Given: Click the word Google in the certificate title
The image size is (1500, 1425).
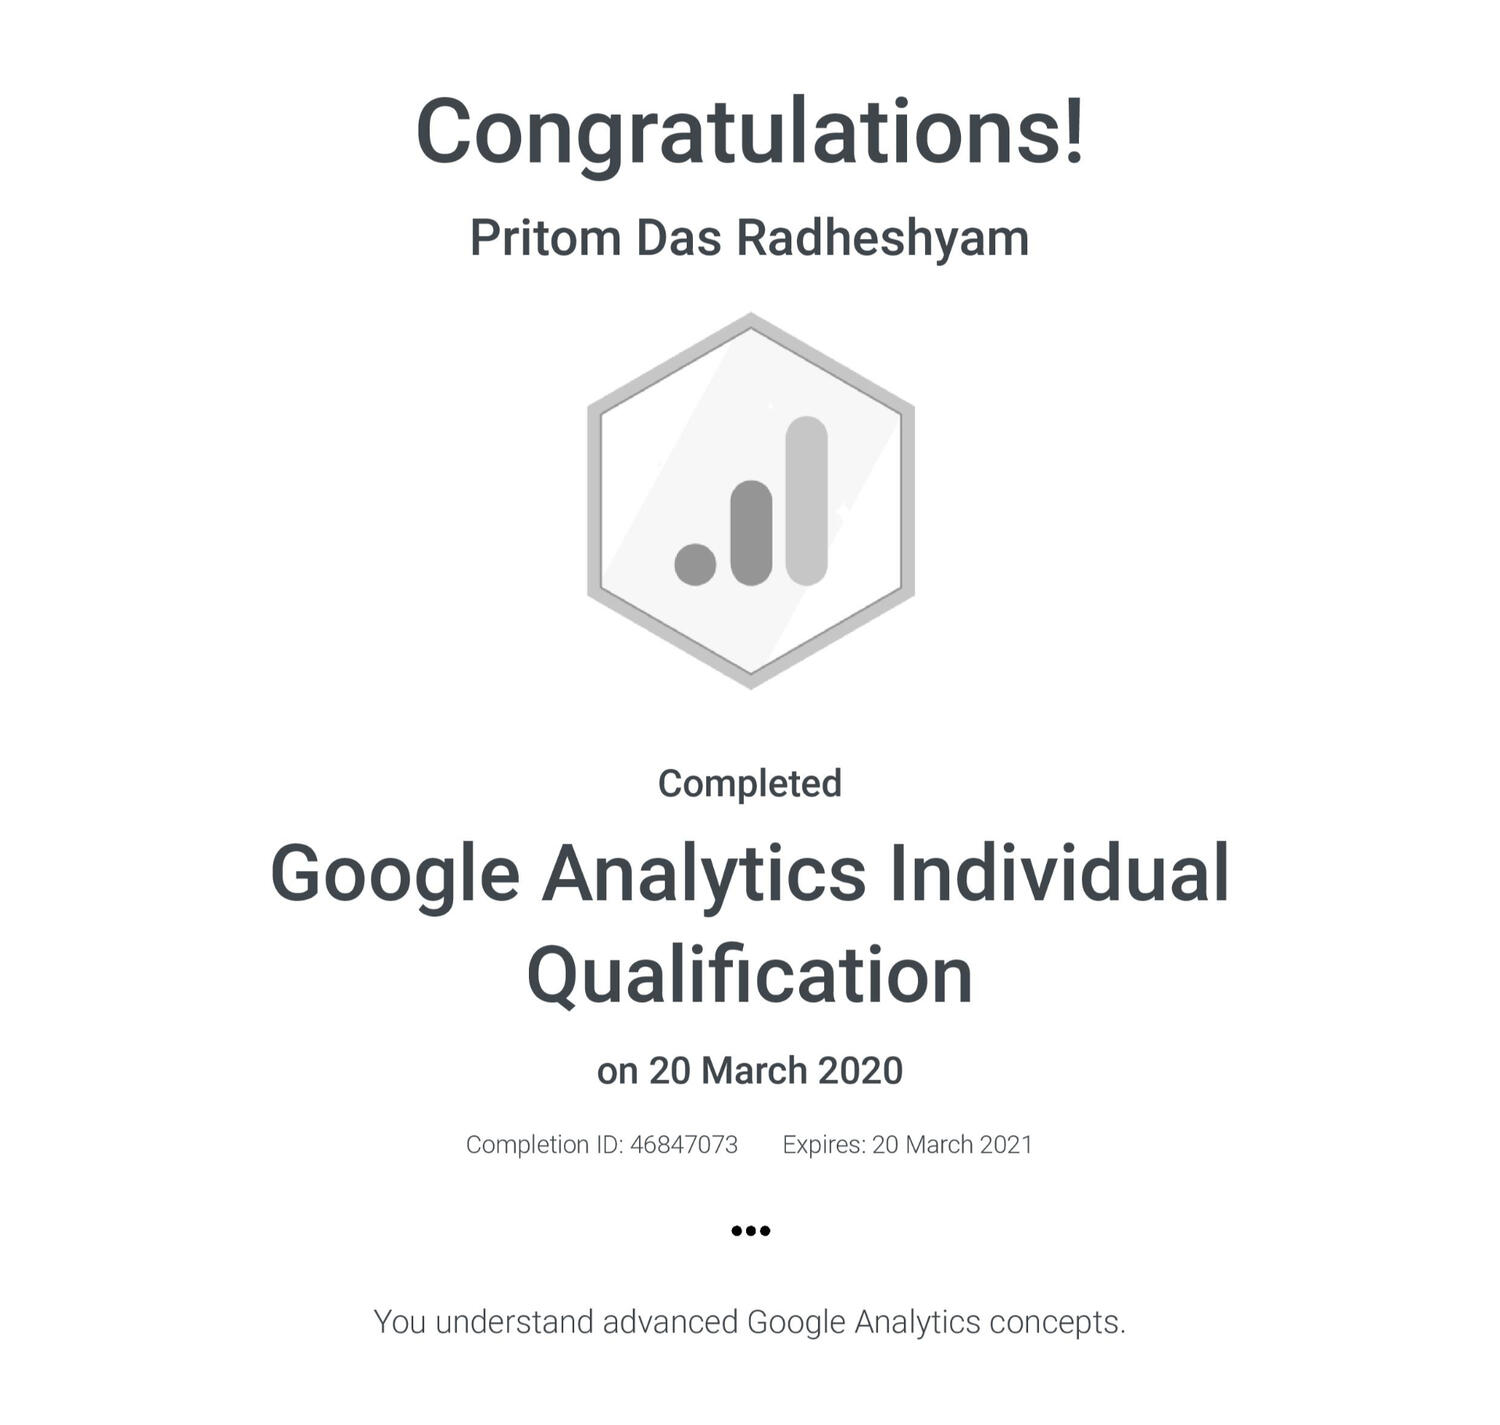Looking at the screenshot, I should coord(395,873).
